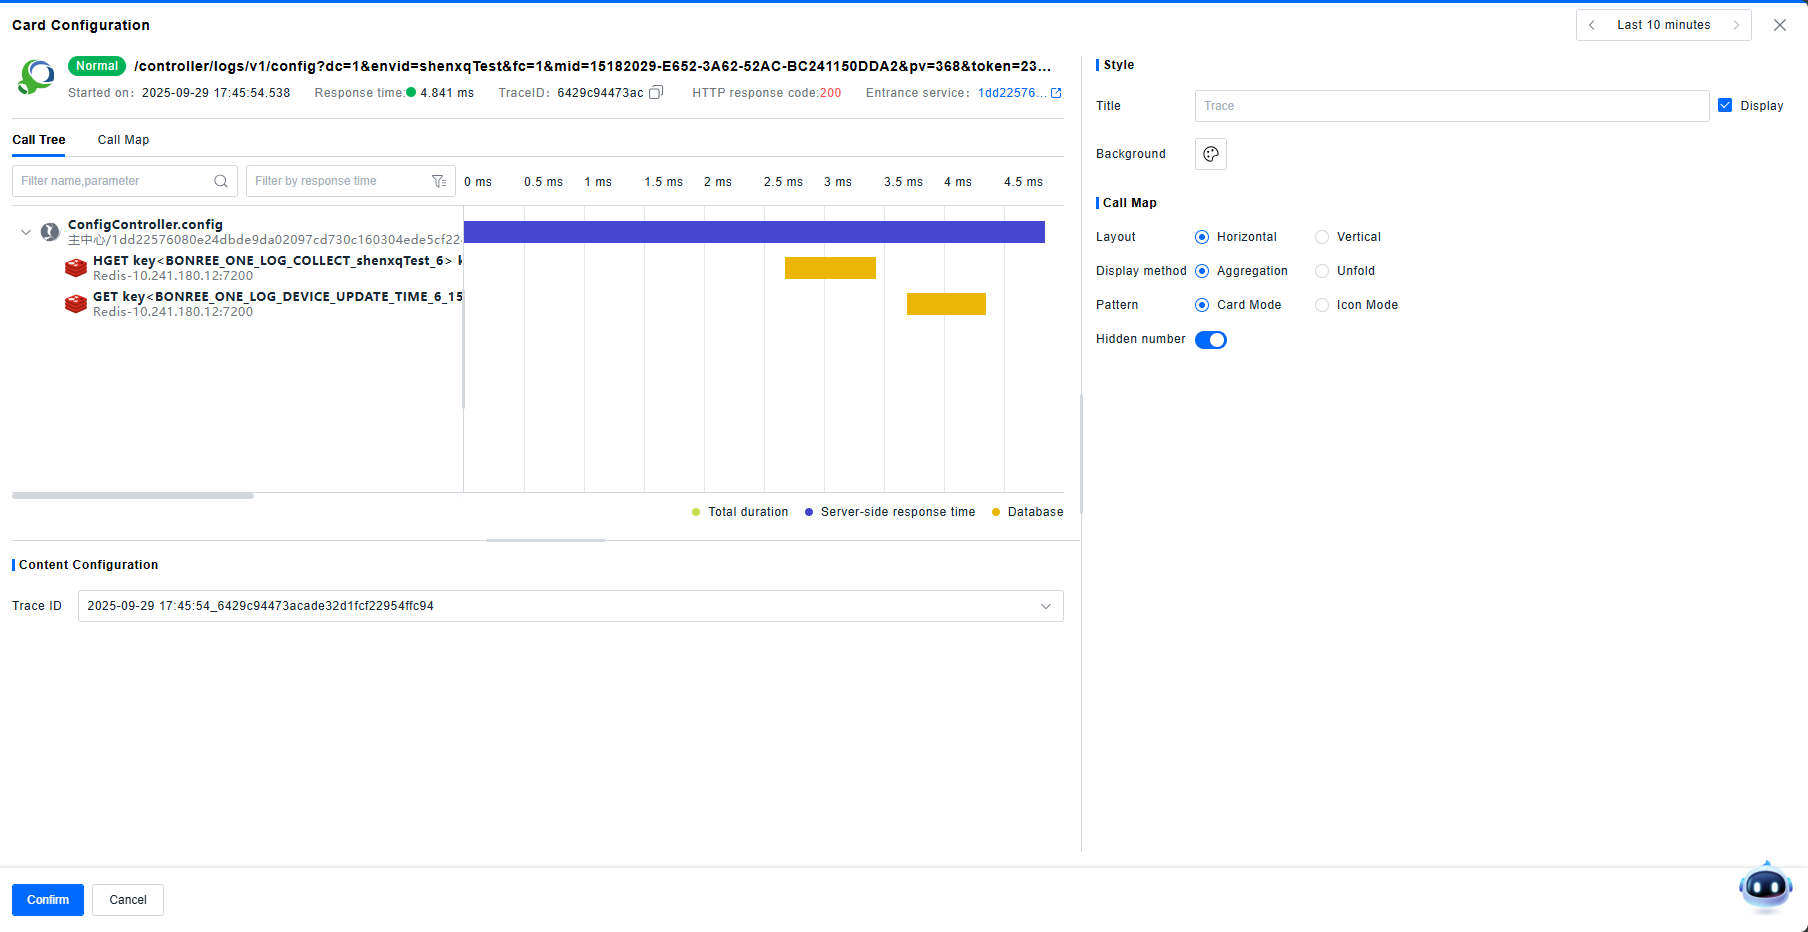
Task: Collapse the ConfigController.config tree node
Action: [x=26, y=232]
